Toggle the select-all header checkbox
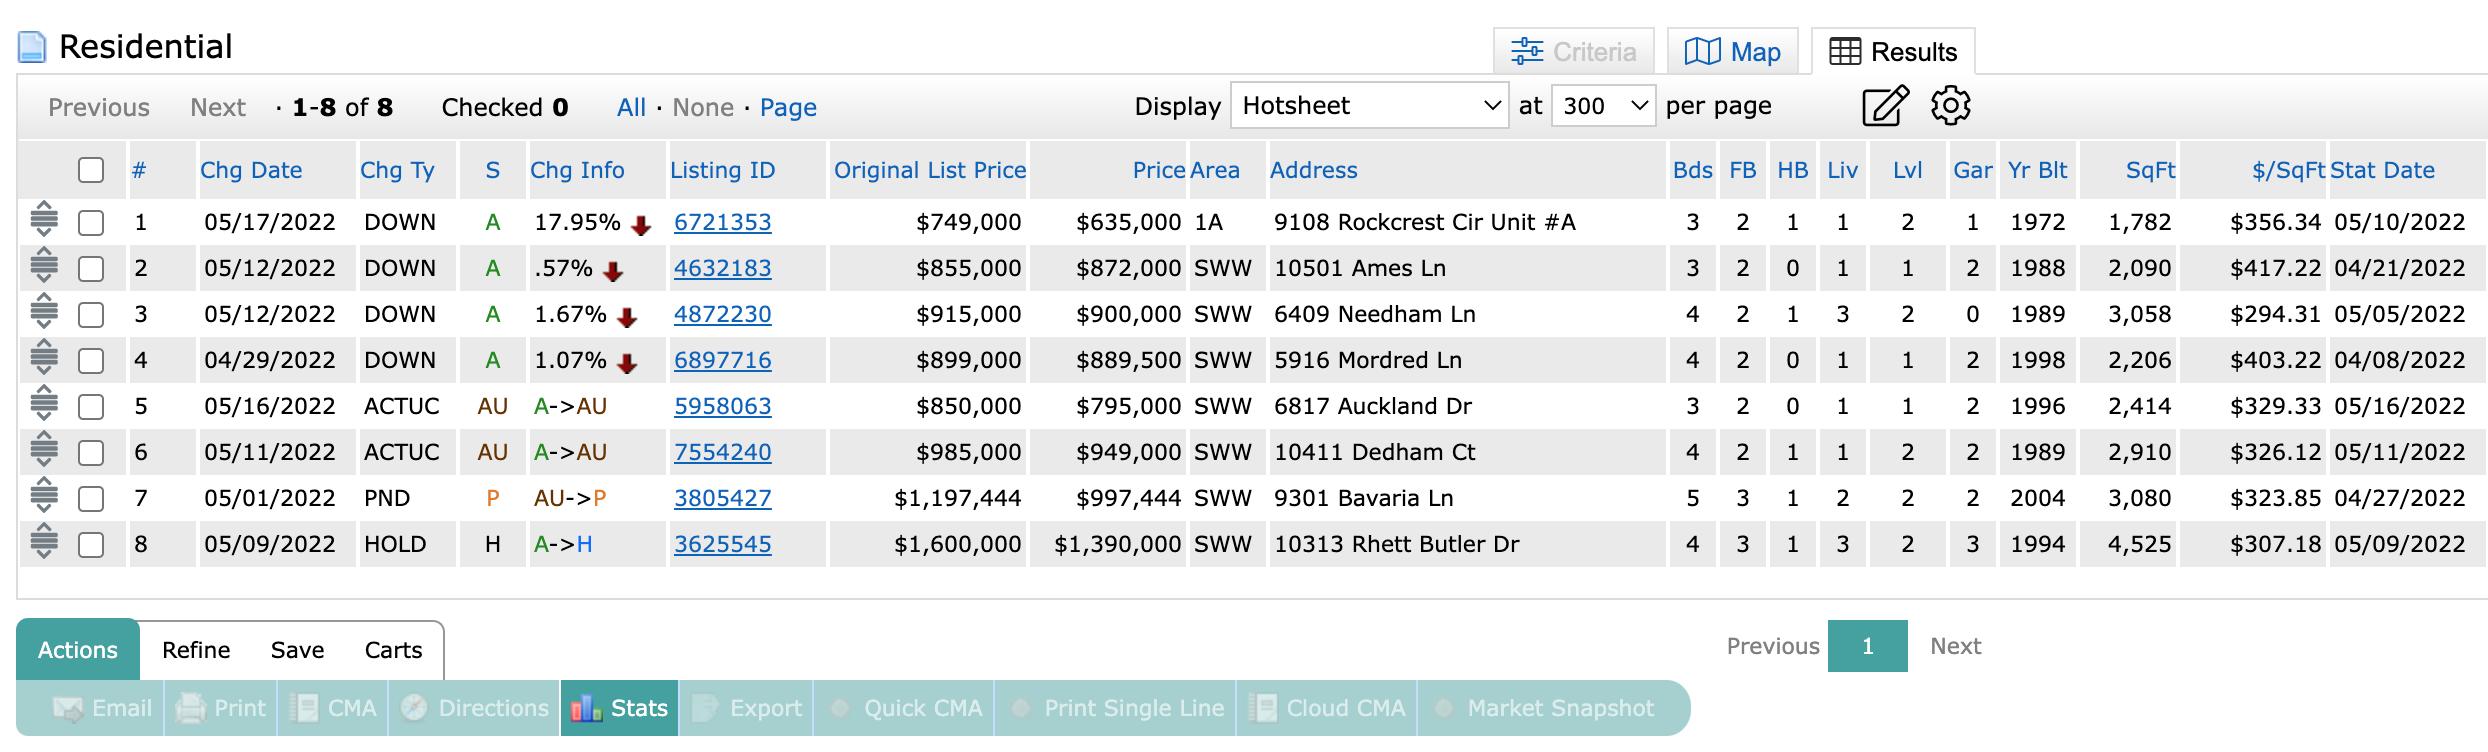Viewport: 2488px width, 752px height. point(91,170)
